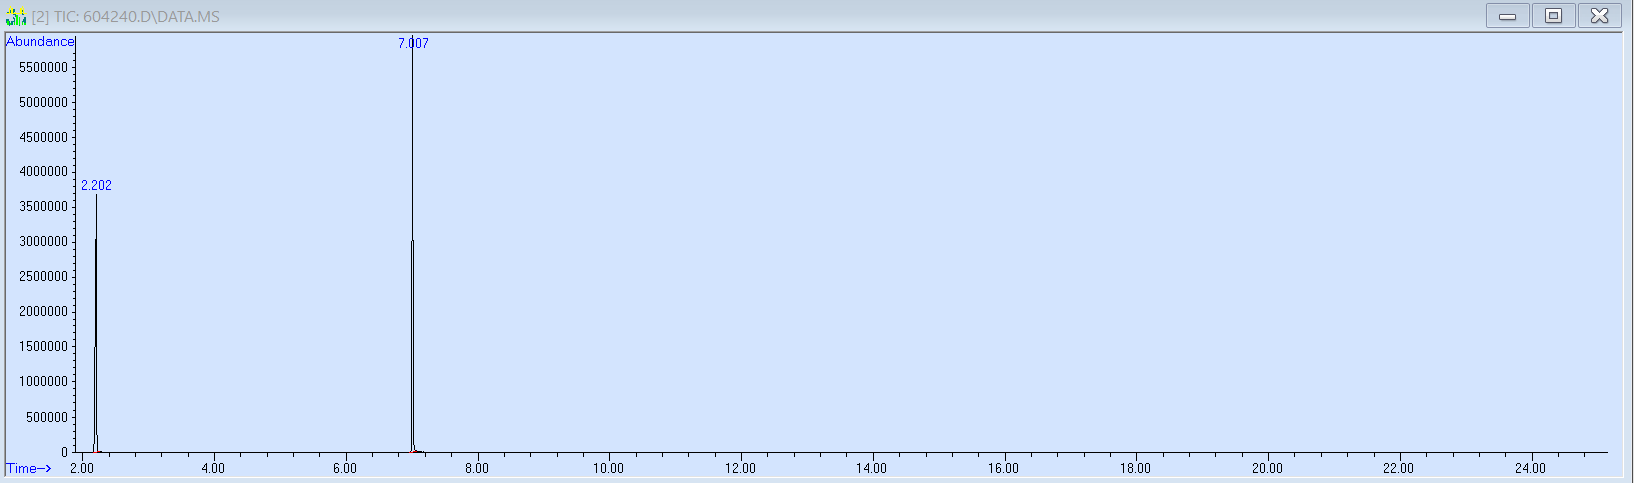Click the 1500000 abundance axis value

pyautogui.click(x=43, y=346)
